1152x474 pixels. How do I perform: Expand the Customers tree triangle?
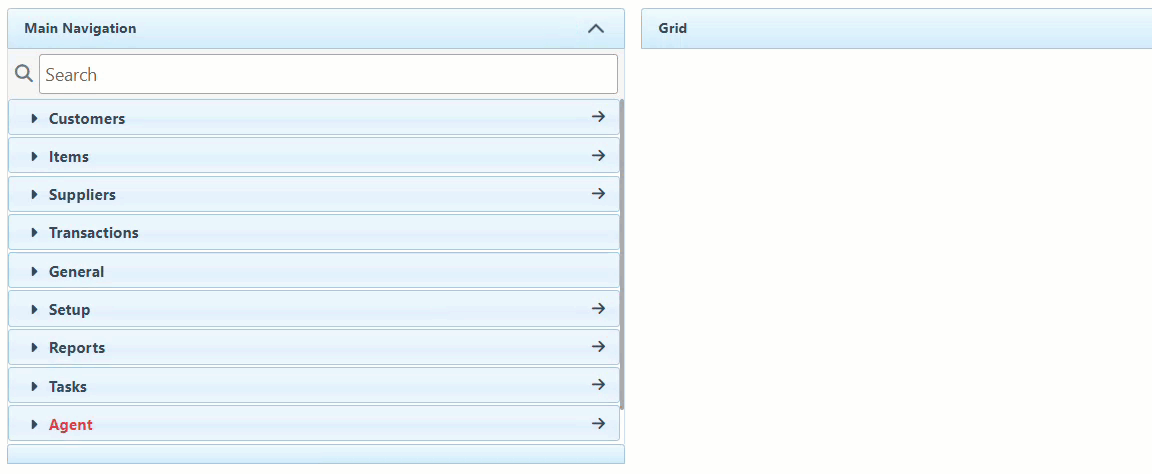34,119
